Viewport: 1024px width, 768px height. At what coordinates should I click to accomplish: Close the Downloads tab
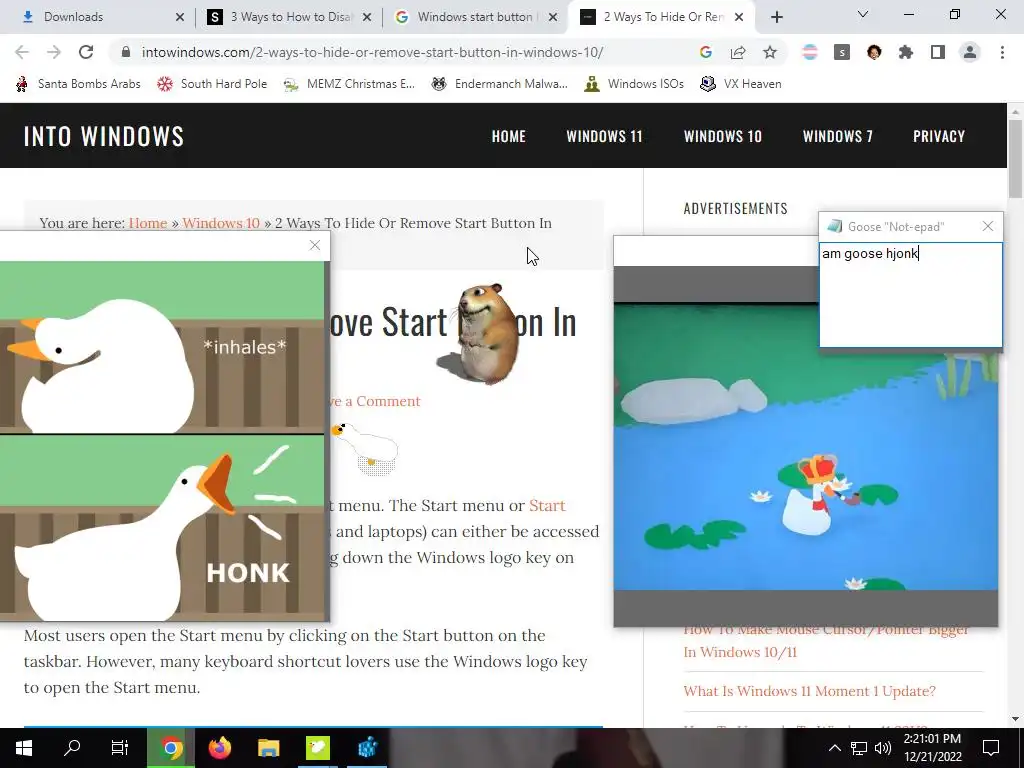[x=180, y=17]
